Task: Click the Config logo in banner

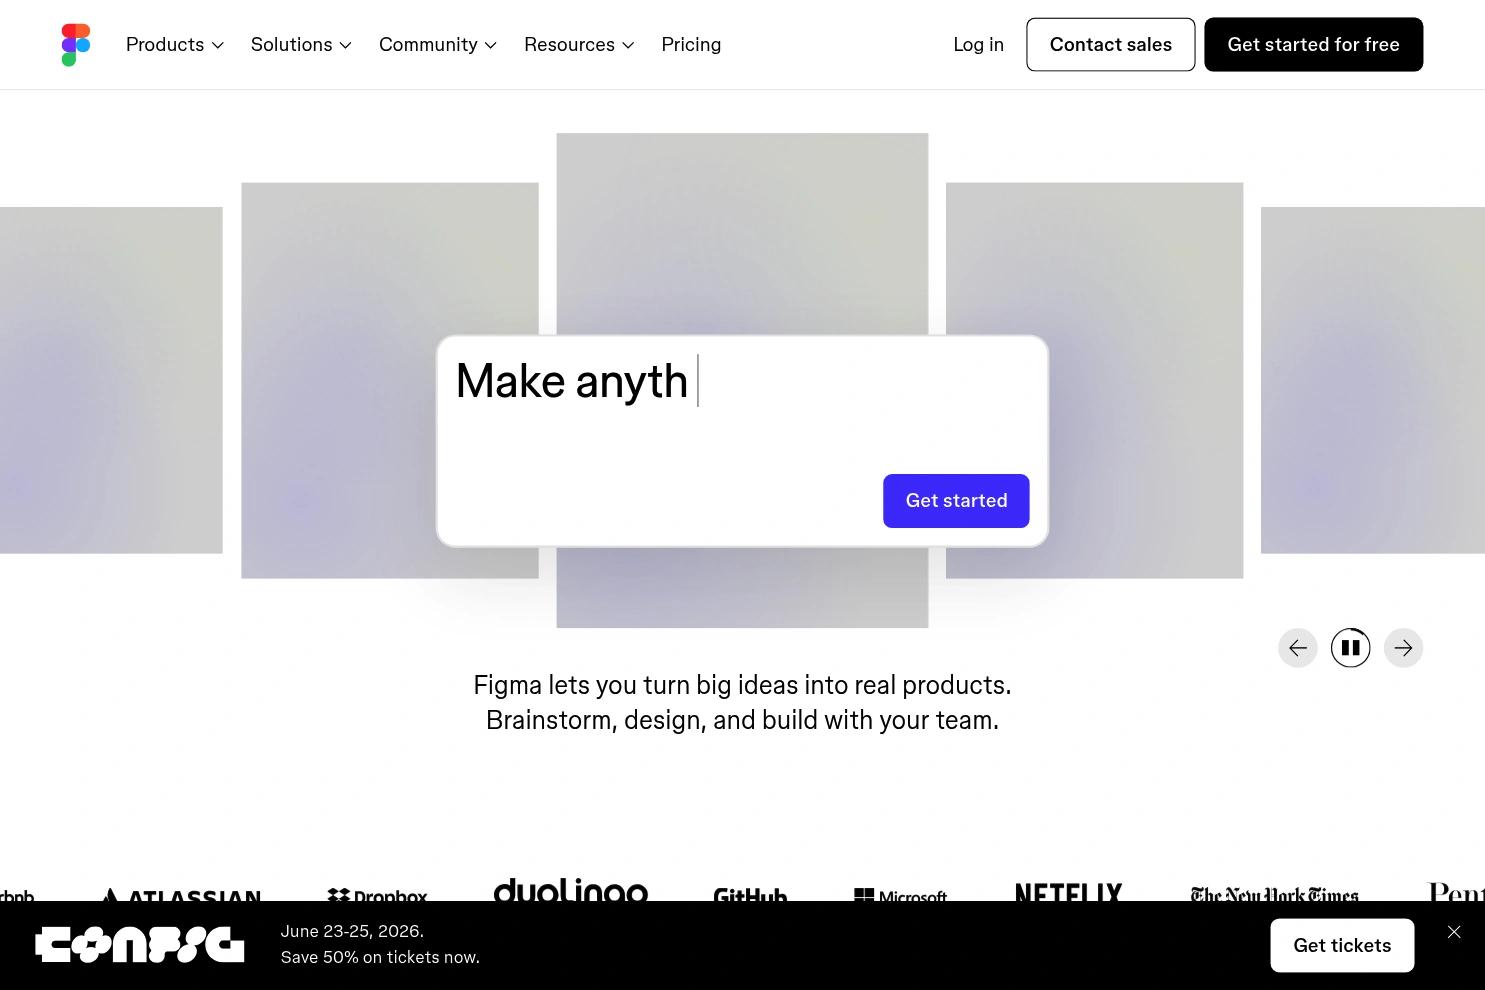Action: 140,945
